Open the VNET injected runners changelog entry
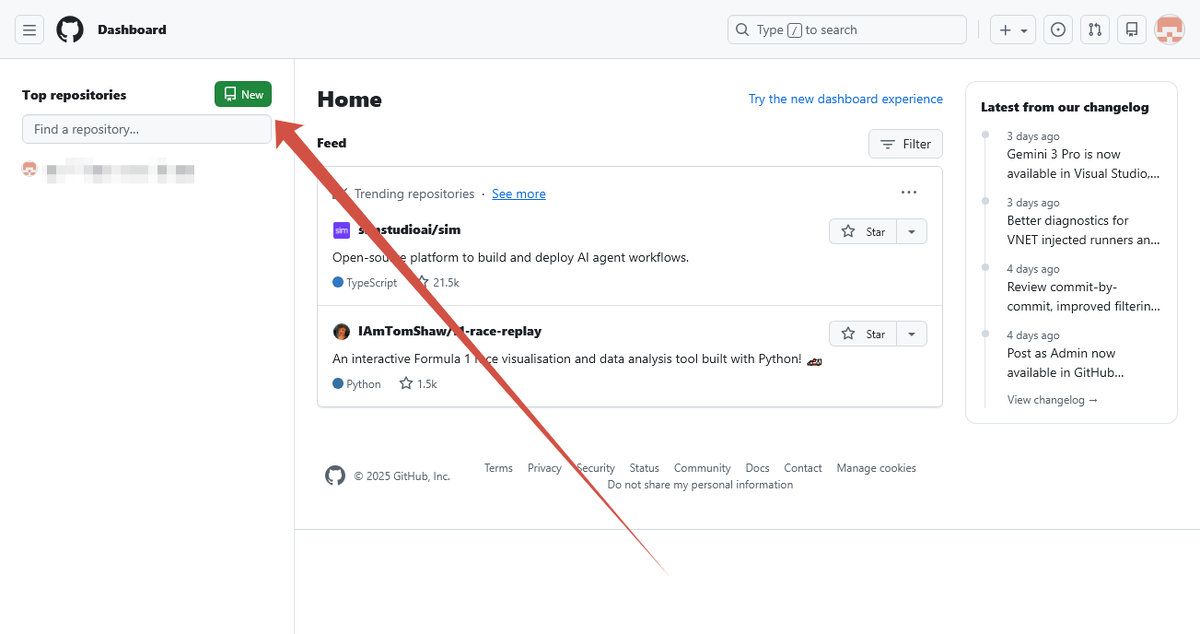1200x634 pixels. click(1083, 230)
